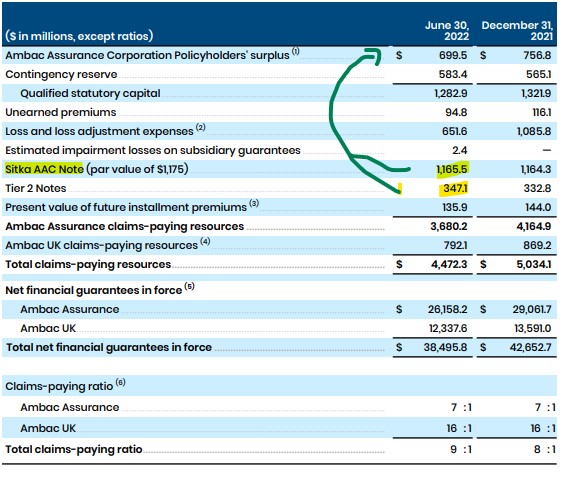Click highlighted Tier 2 value 347.1
The width and height of the screenshot is (579, 480).
pyautogui.click(x=455, y=188)
